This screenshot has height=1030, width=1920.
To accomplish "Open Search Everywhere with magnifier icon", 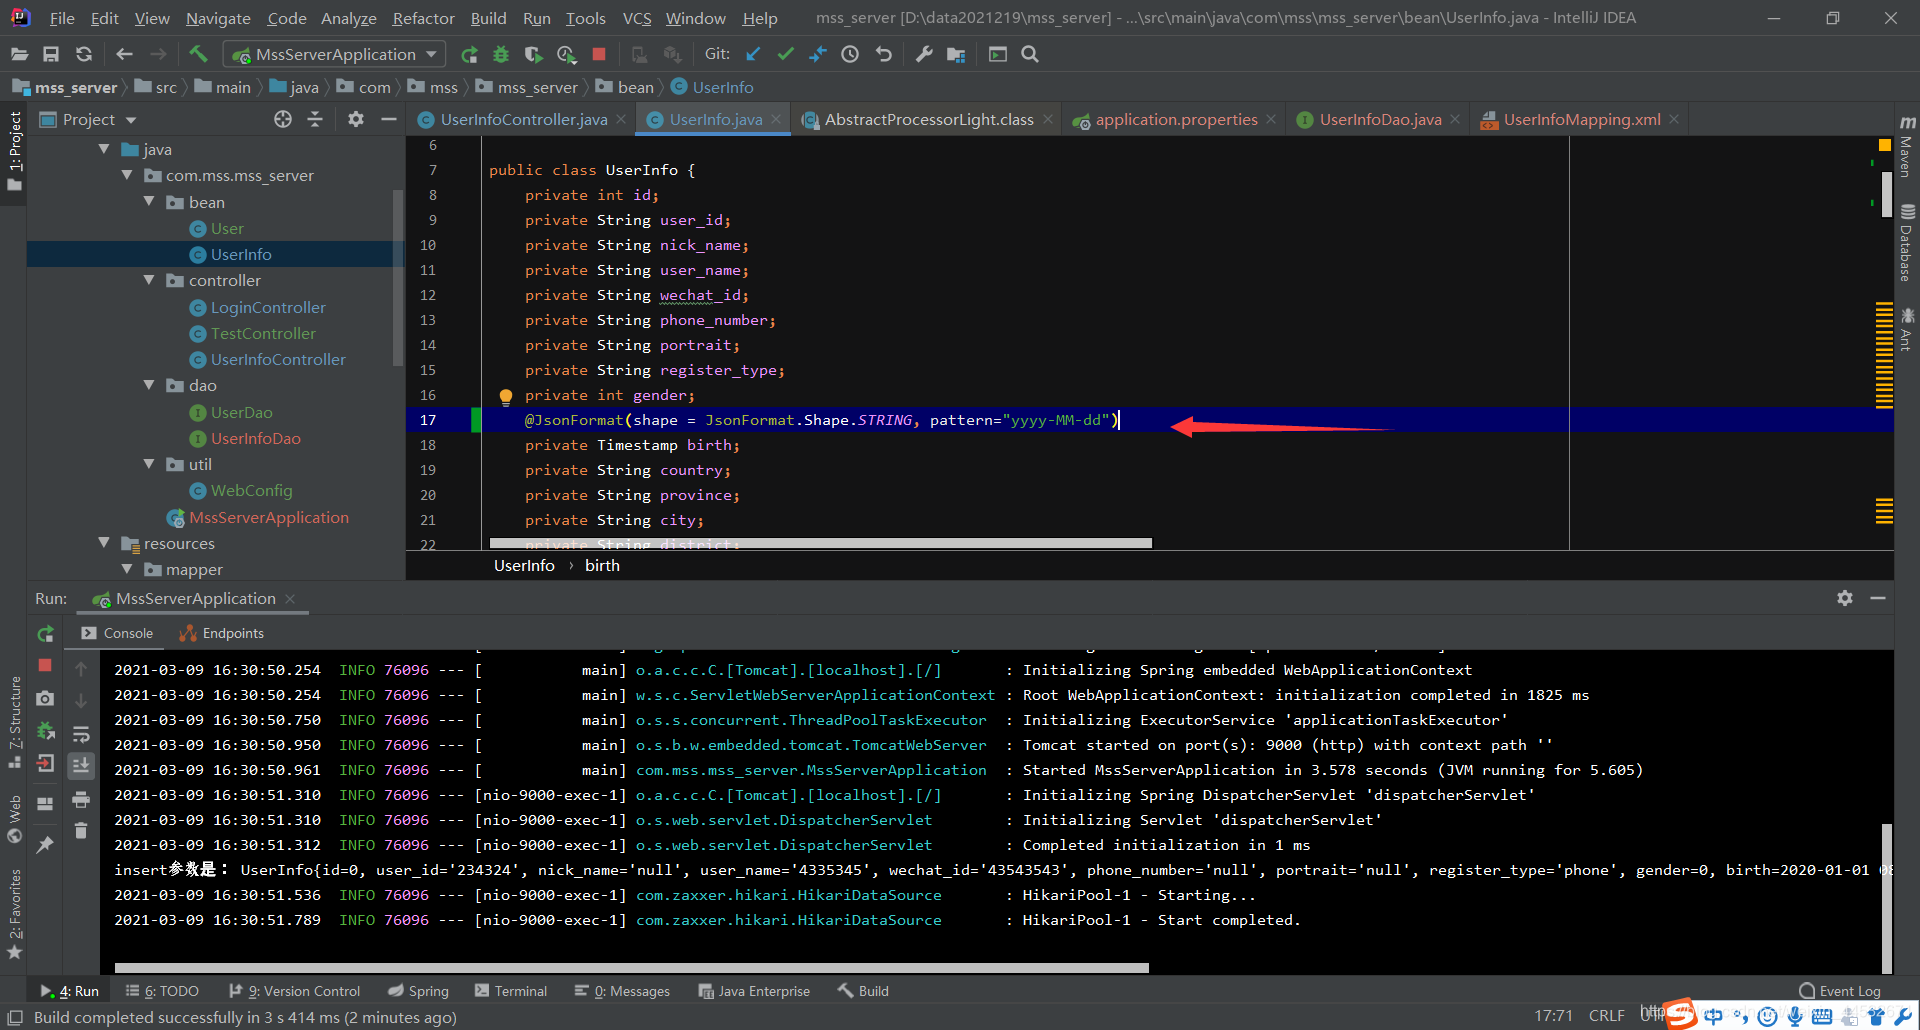I will pos(1029,54).
